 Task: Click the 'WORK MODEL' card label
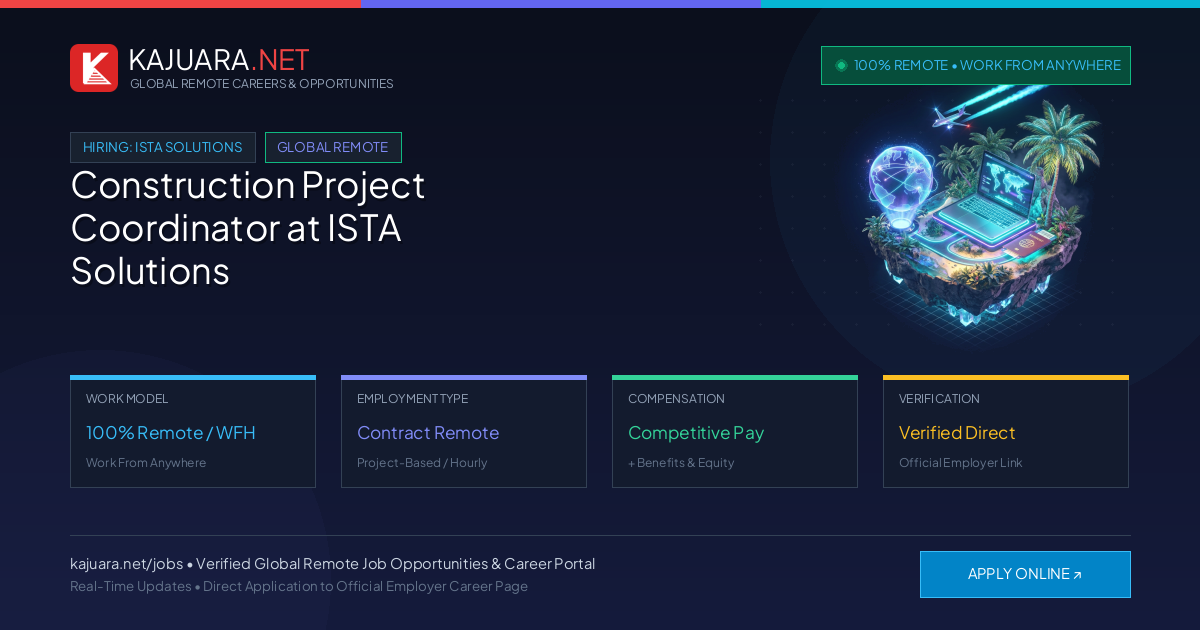click(127, 399)
